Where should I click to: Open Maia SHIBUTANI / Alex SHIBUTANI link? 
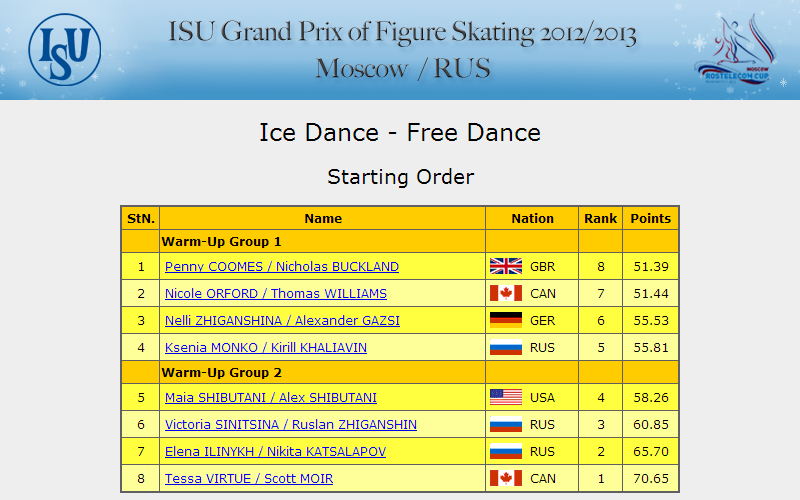pyautogui.click(x=270, y=398)
